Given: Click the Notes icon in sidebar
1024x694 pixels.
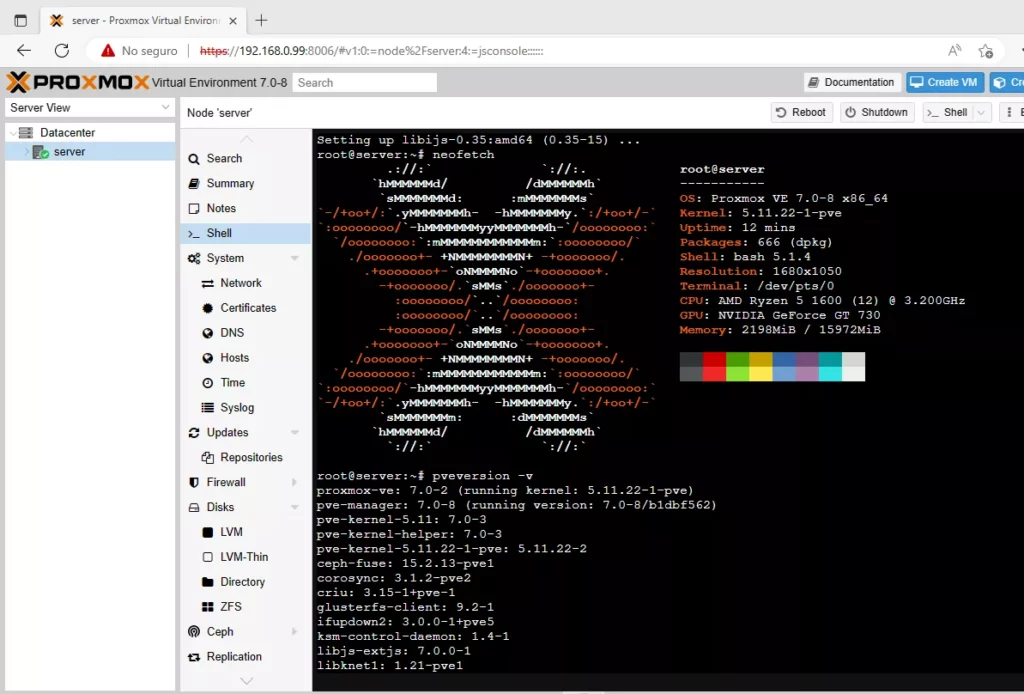Looking at the screenshot, I should tap(194, 209).
